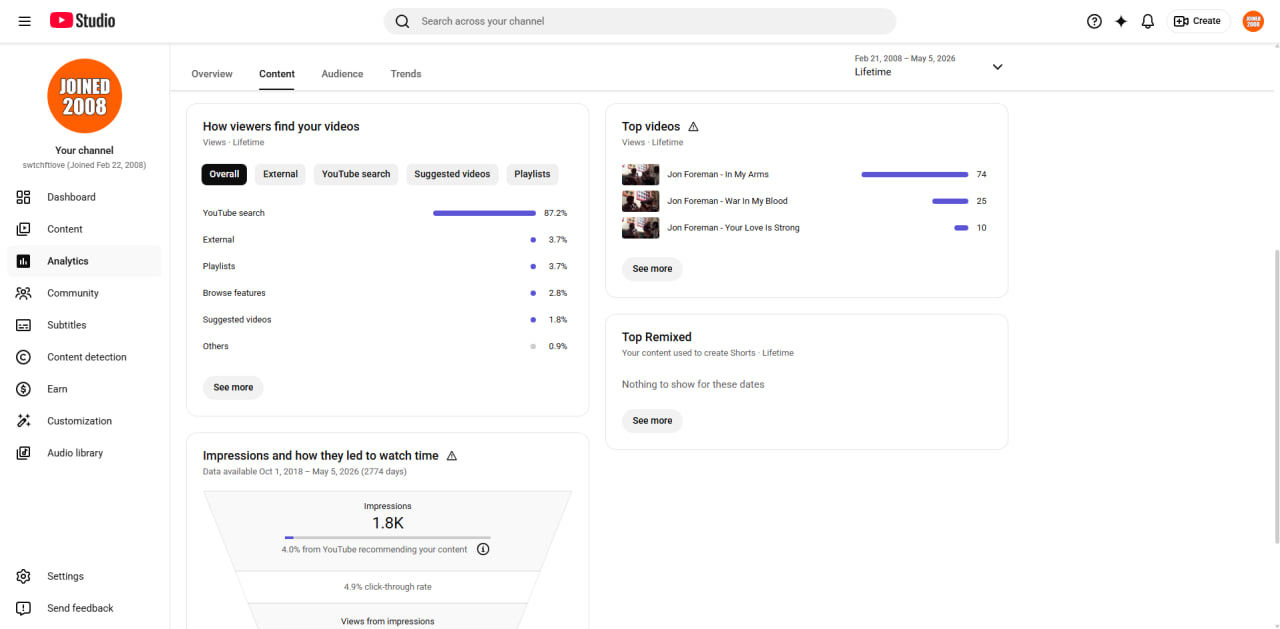Screen dimensions: 1280x629
Task: Select the Content analytics tab
Action: tap(277, 74)
